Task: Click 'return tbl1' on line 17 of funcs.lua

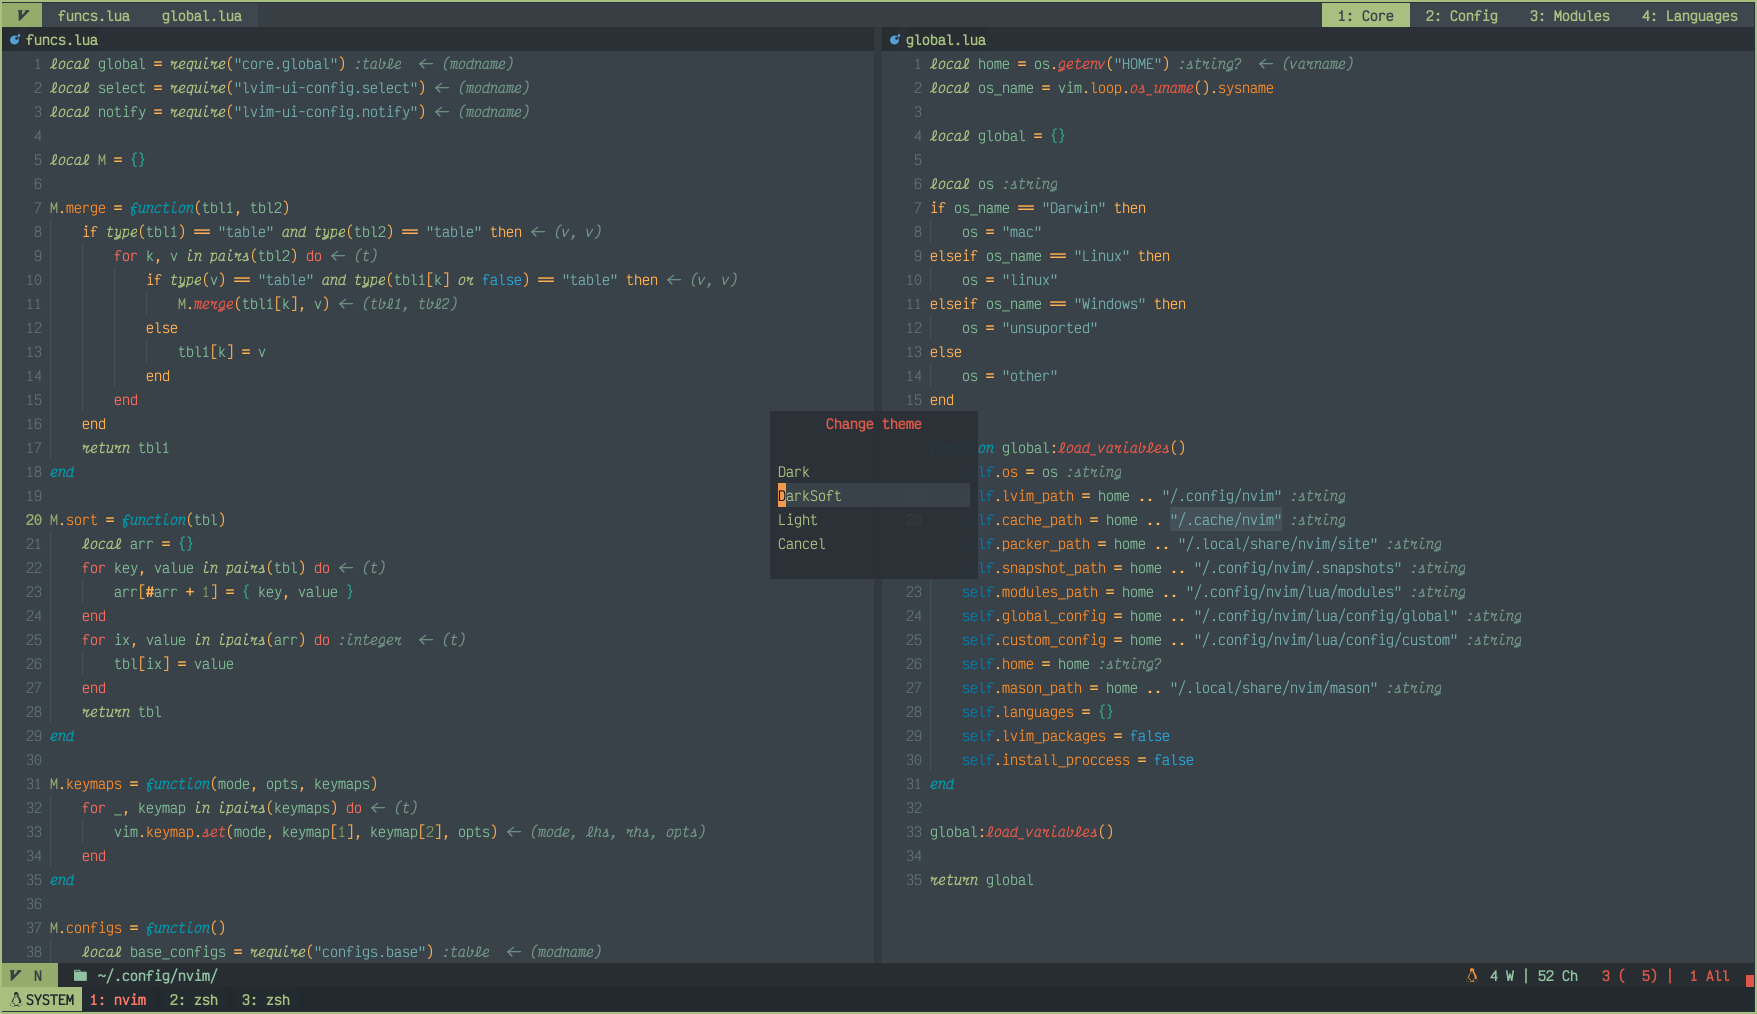Action: 126,448
